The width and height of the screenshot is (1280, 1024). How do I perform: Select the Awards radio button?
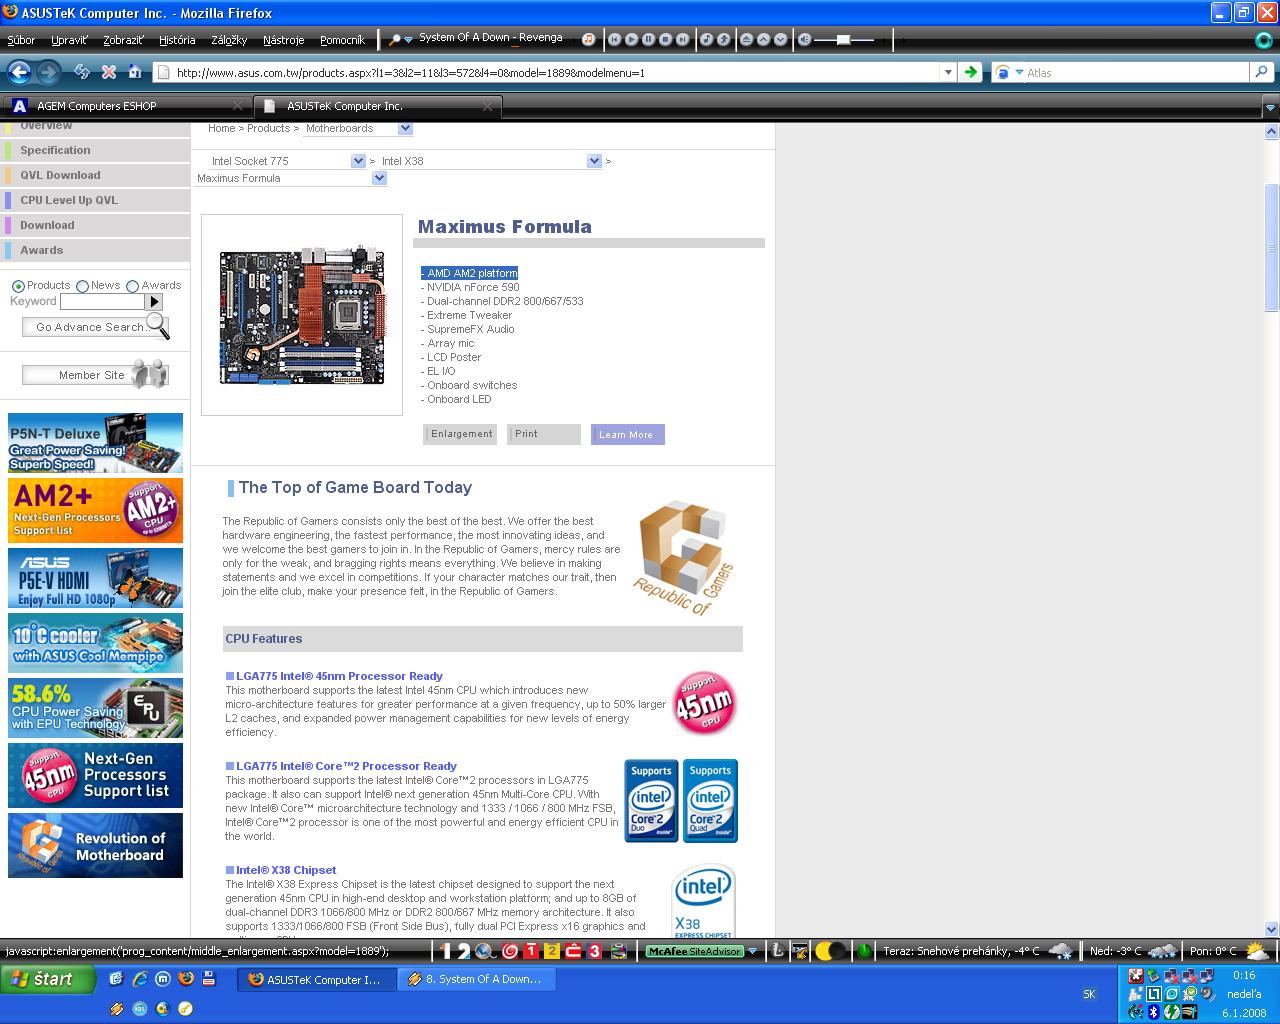click(132, 286)
